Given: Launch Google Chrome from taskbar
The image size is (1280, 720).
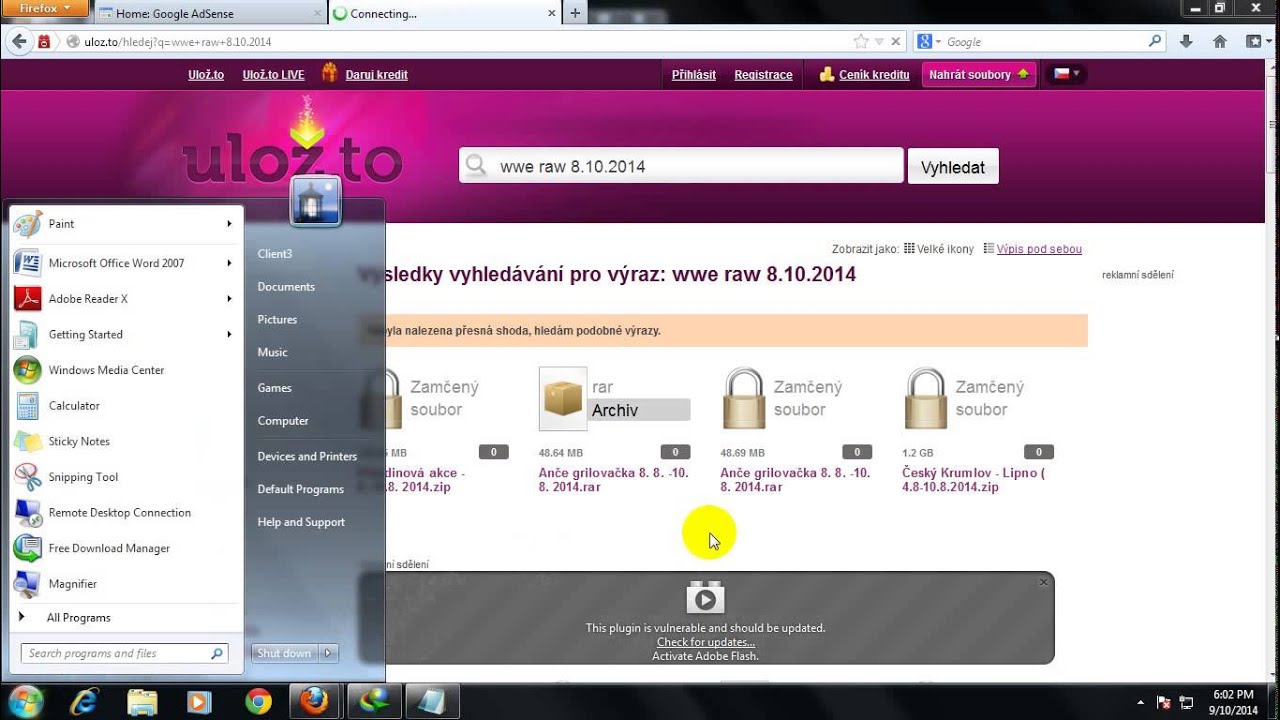Looking at the screenshot, I should click(258, 702).
